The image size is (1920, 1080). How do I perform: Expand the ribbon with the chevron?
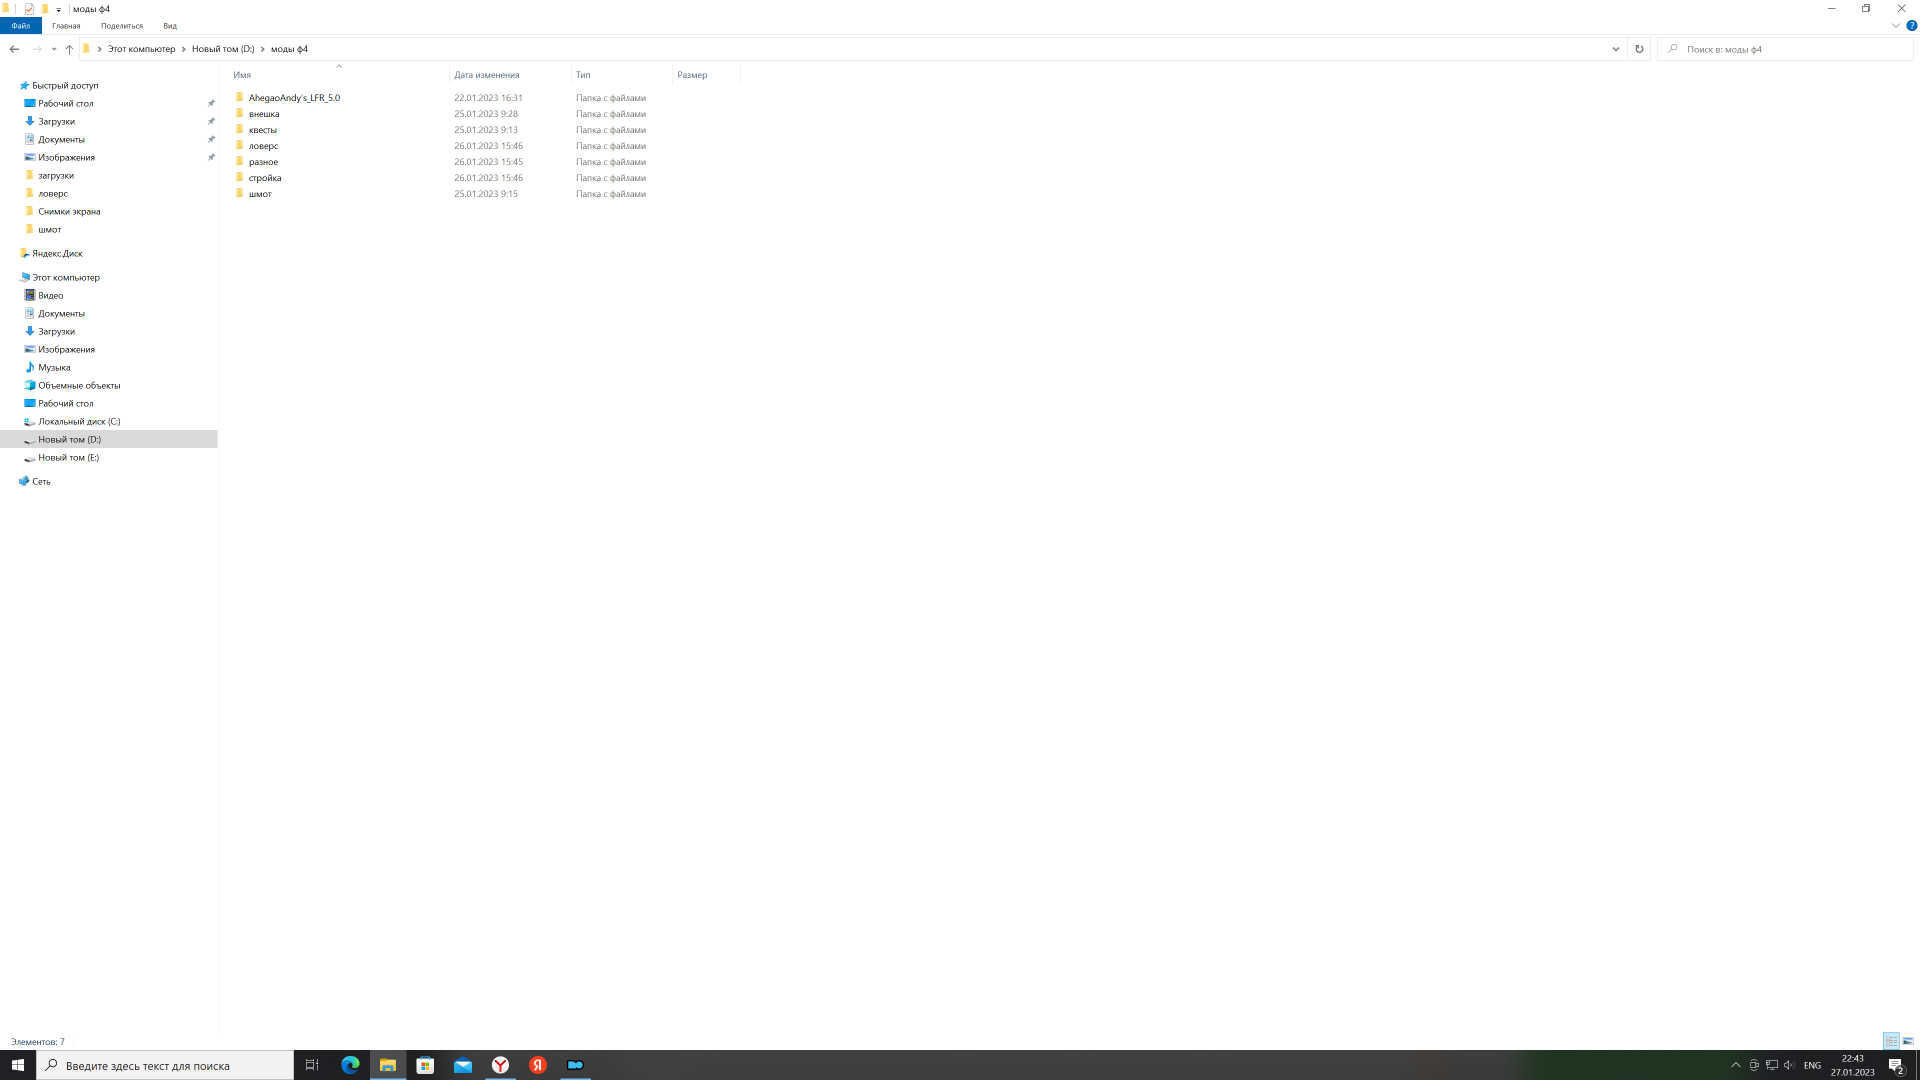click(1895, 26)
